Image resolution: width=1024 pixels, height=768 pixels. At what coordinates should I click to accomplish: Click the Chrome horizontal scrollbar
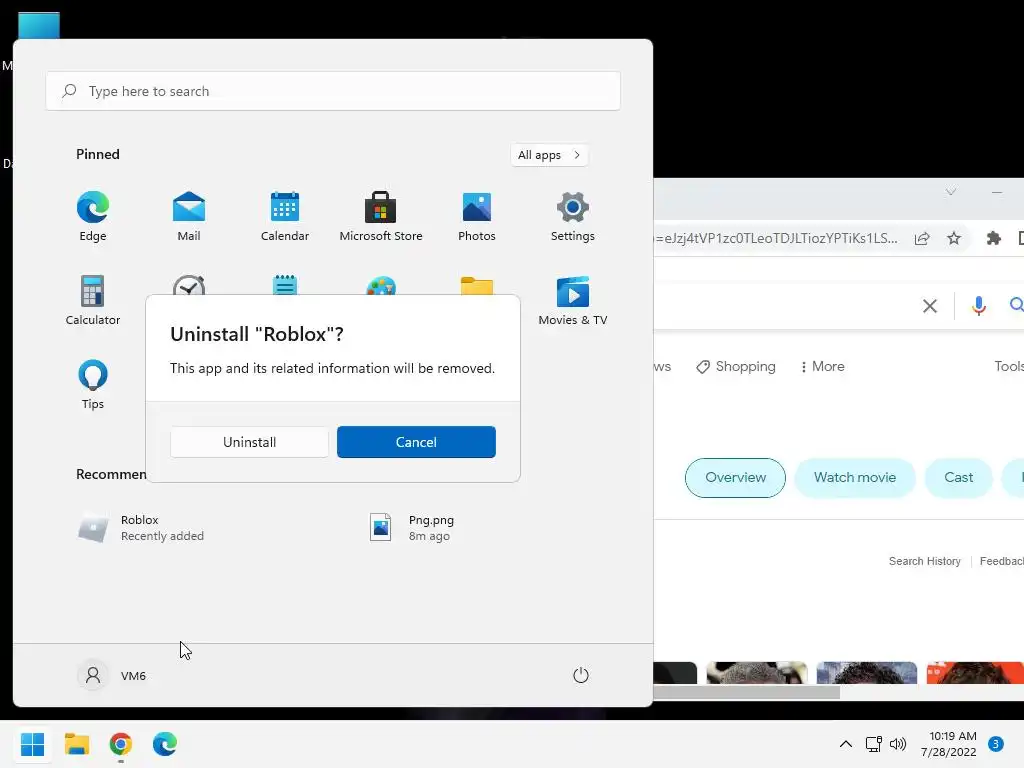(x=746, y=693)
